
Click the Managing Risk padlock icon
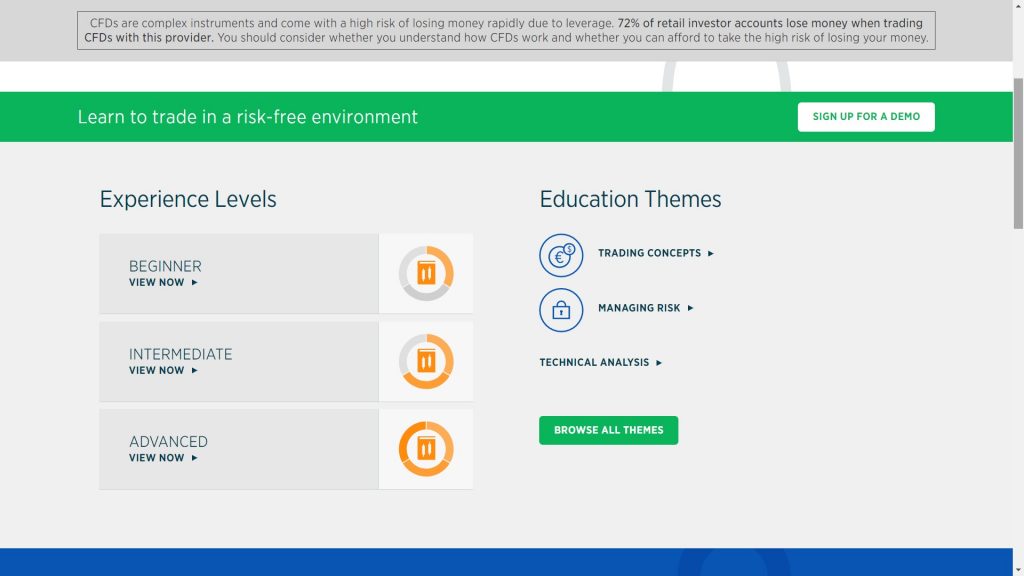click(561, 310)
